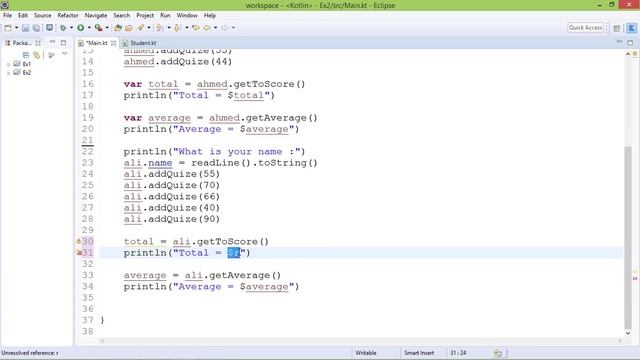Minimize the editor area
Viewport: 640px width, 360px height.
[619, 42]
